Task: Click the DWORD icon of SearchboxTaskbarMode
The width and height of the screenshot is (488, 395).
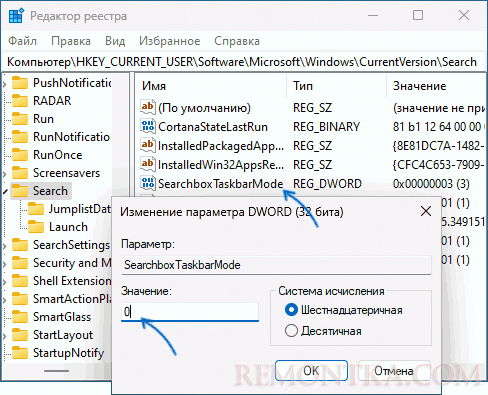Action: (148, 183)
